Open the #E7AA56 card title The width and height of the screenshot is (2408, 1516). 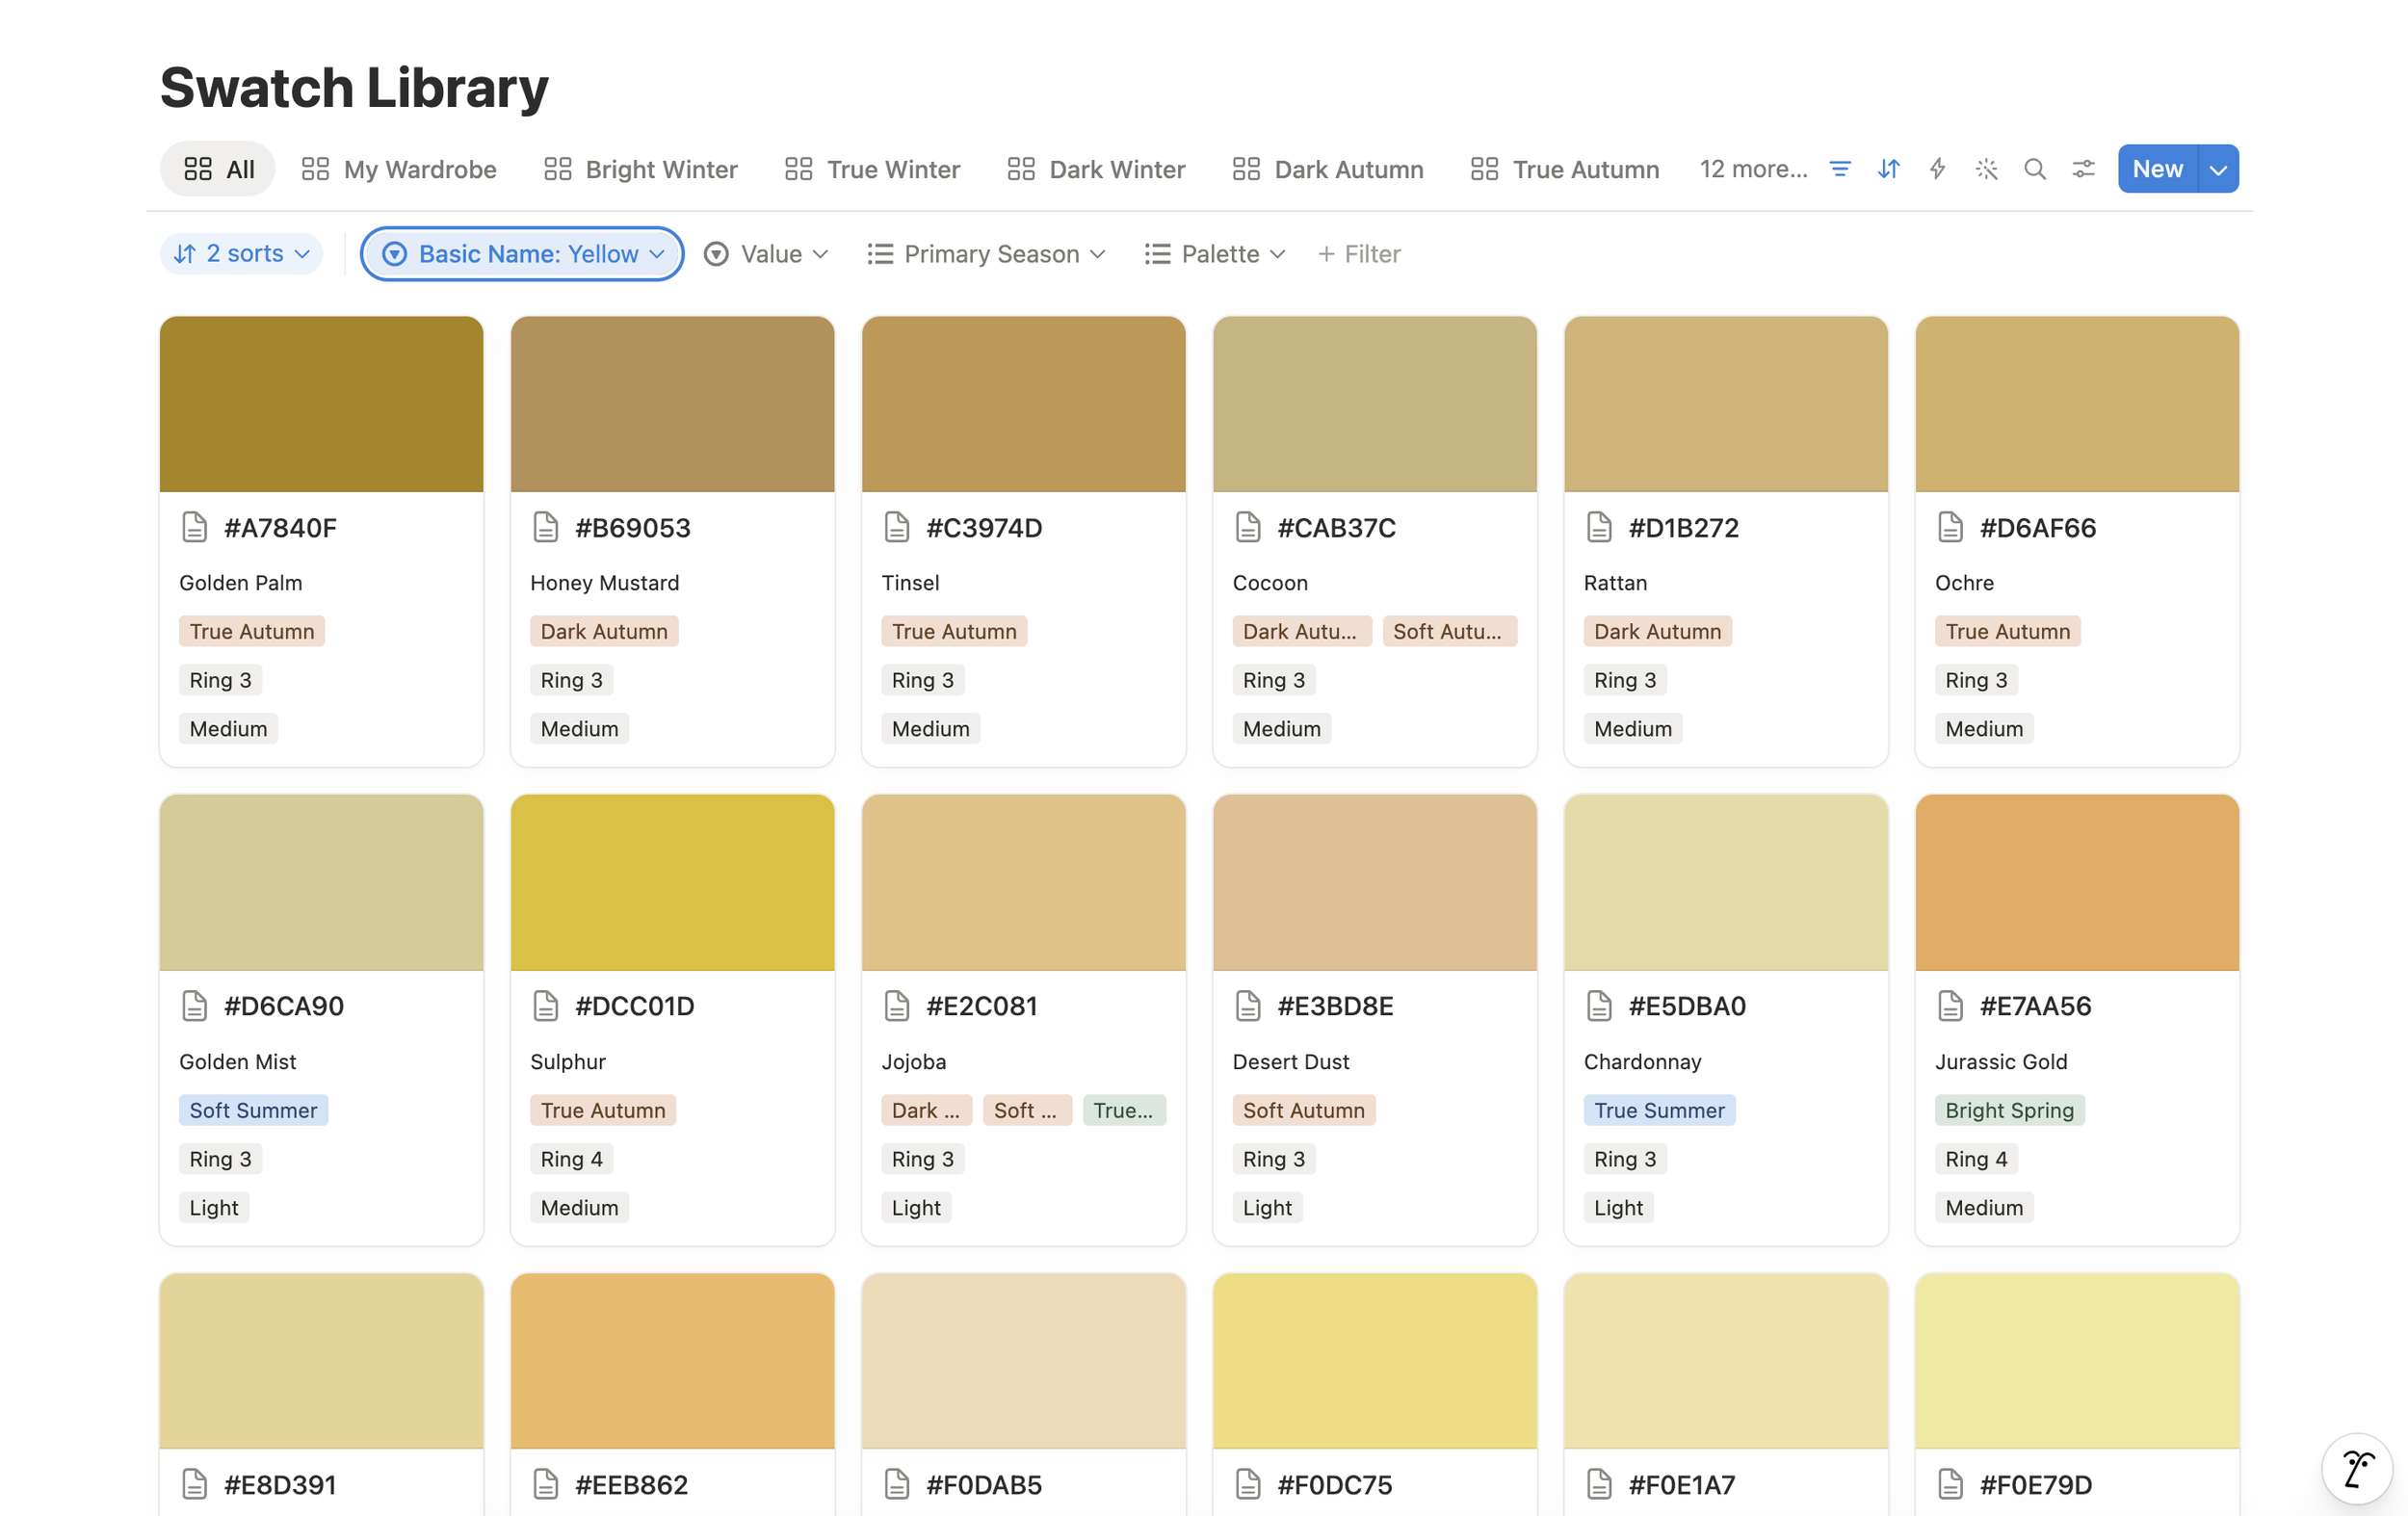[x=2036, y=1005]
